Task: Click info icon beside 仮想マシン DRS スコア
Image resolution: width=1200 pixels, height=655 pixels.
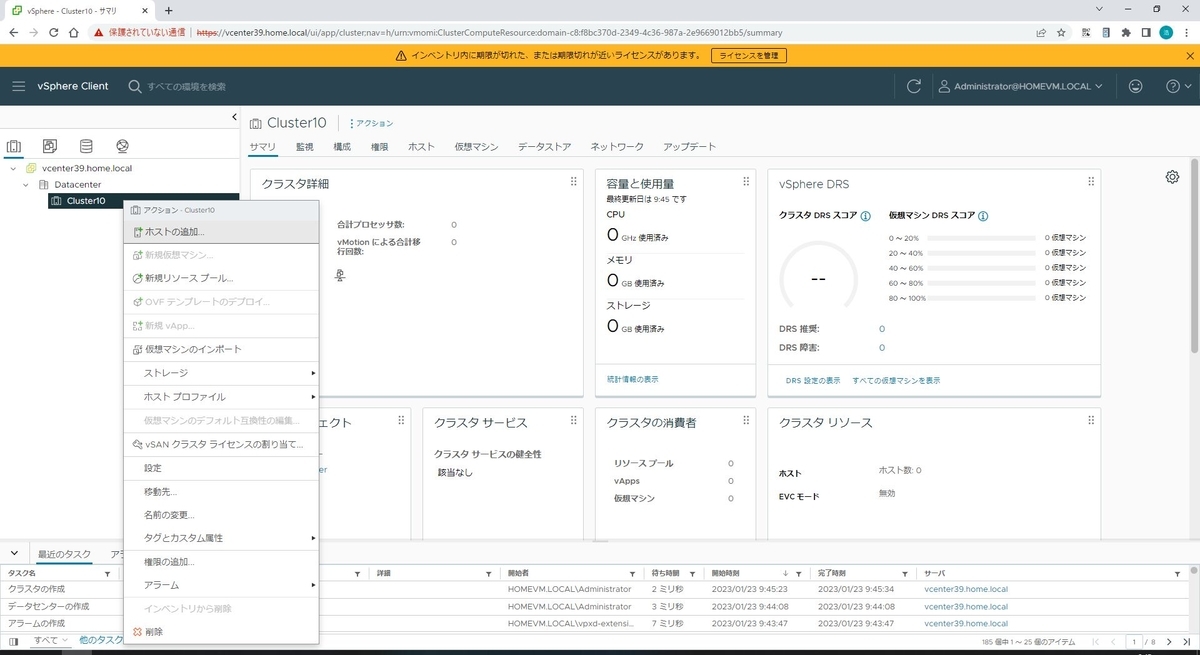Action: (x=983, y=216)
